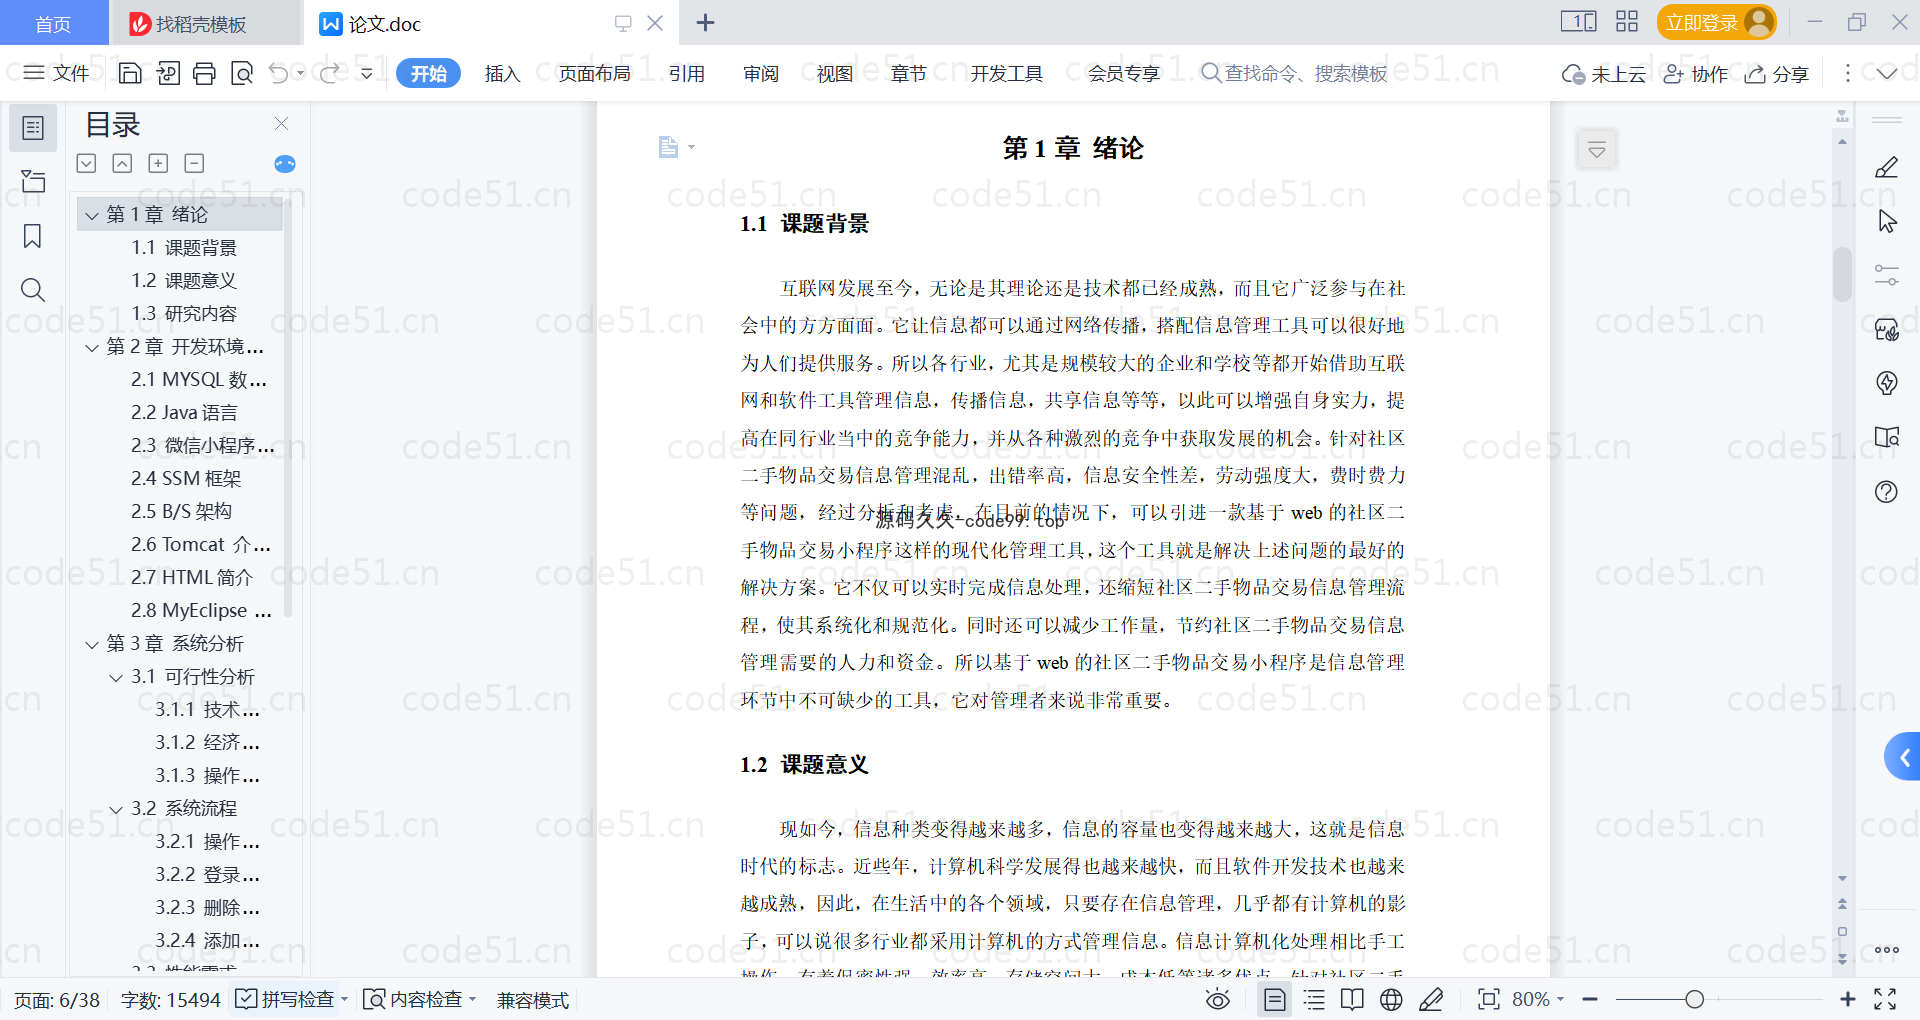Viewport: 1920px width, 1020px height.
Task: Click the 字数: 15494 word count
Action: click(x=170, y=1000)
